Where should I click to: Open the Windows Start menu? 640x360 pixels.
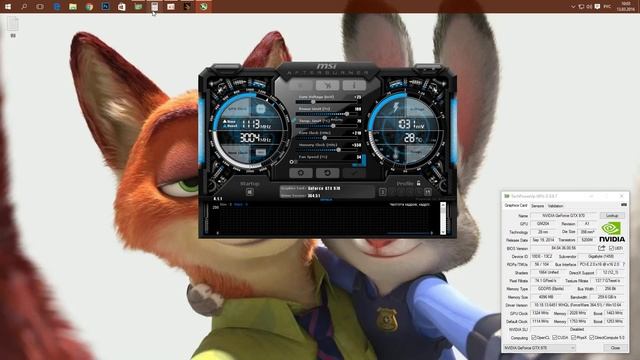(8, 7)
